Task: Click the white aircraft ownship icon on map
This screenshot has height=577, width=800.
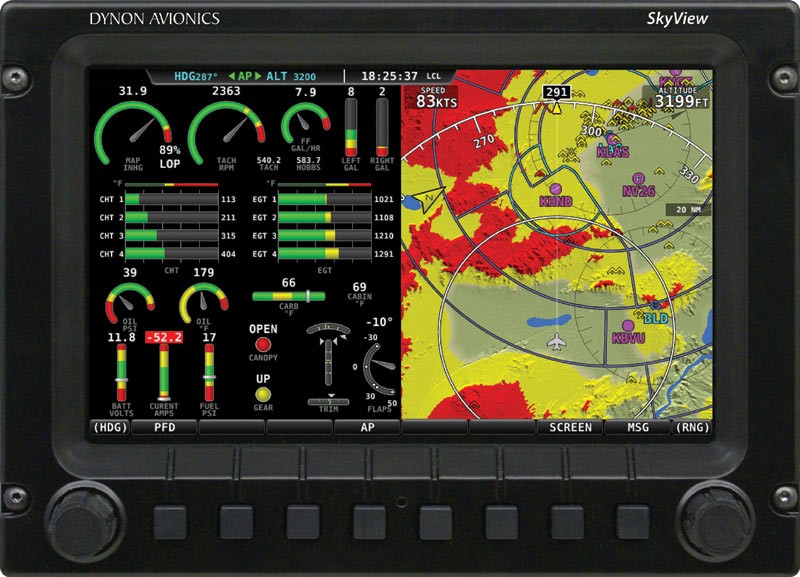Action: [x=557, y=341]
